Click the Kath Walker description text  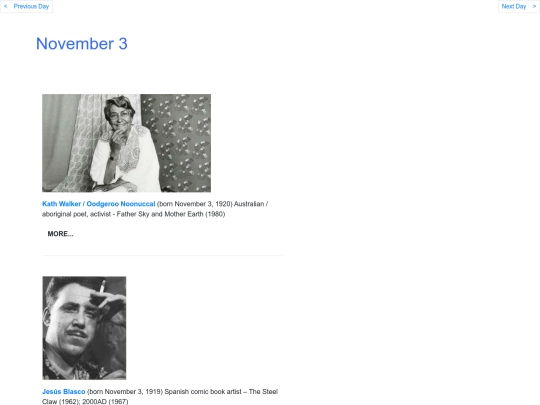(x=155, y=209)
